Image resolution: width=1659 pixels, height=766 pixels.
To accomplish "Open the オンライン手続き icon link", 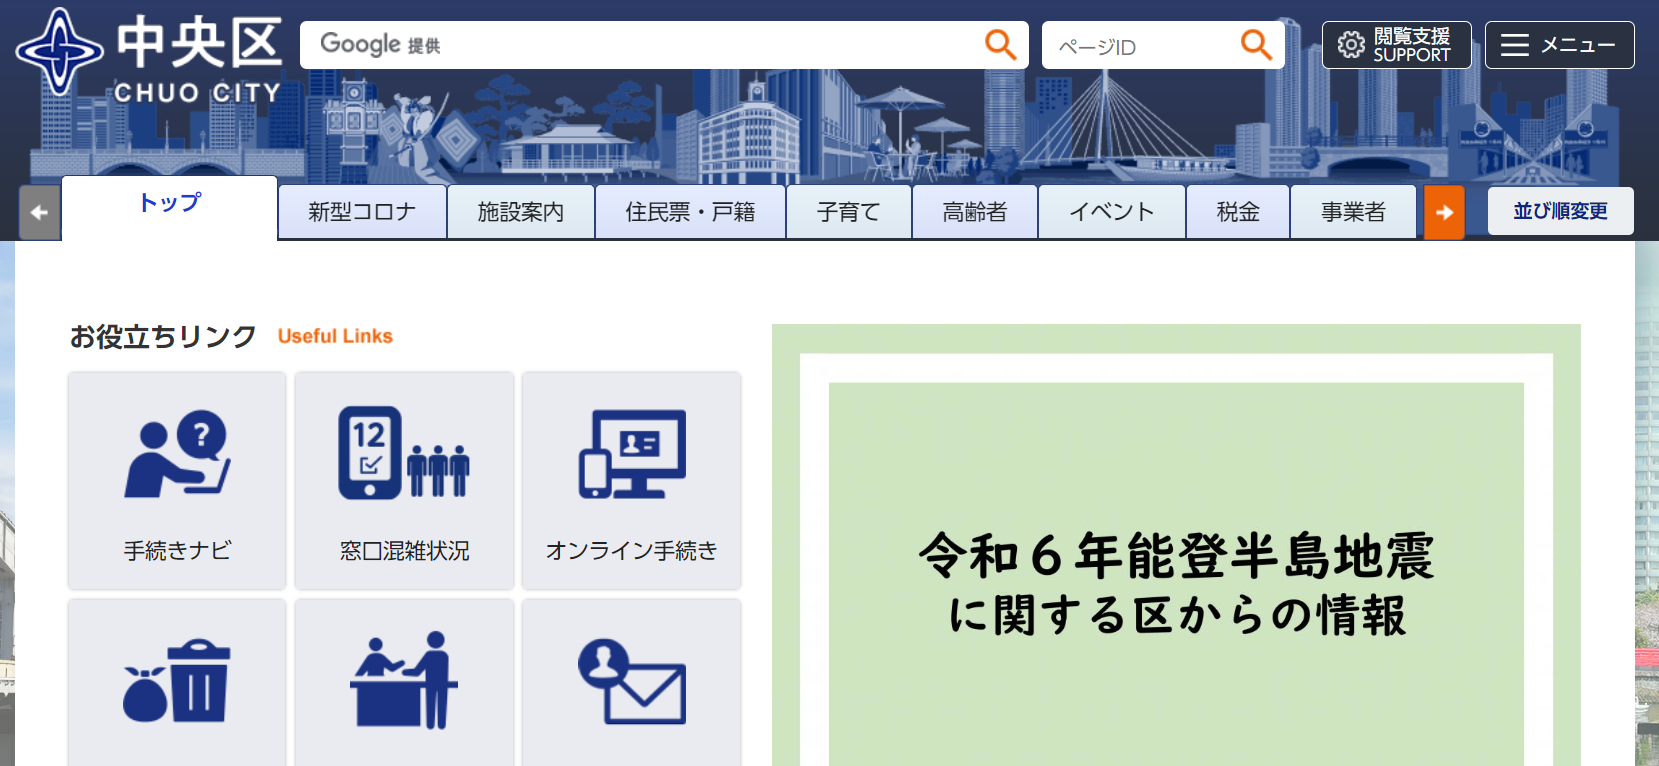I will coord(631,481).
